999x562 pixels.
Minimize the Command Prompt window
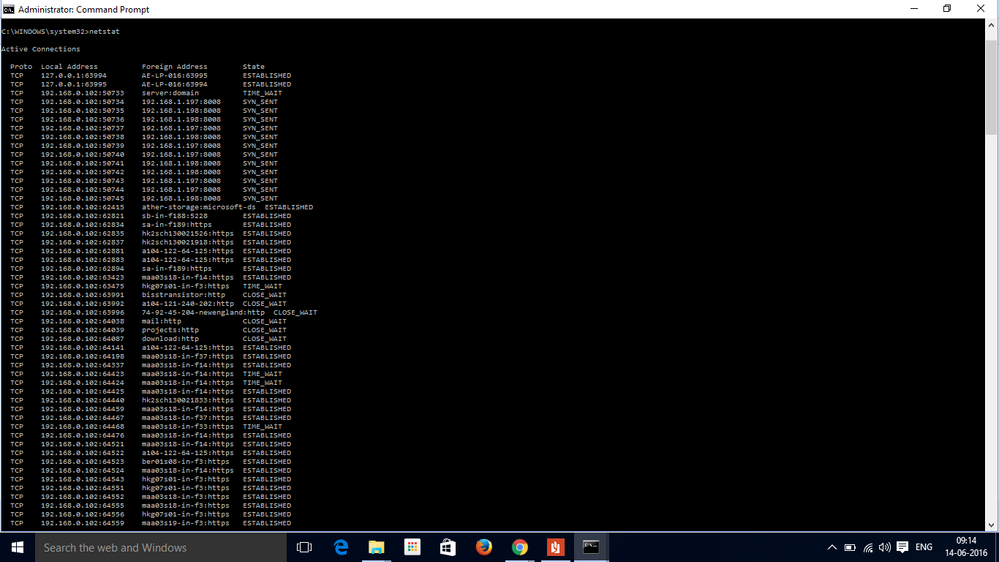point(914,9)
